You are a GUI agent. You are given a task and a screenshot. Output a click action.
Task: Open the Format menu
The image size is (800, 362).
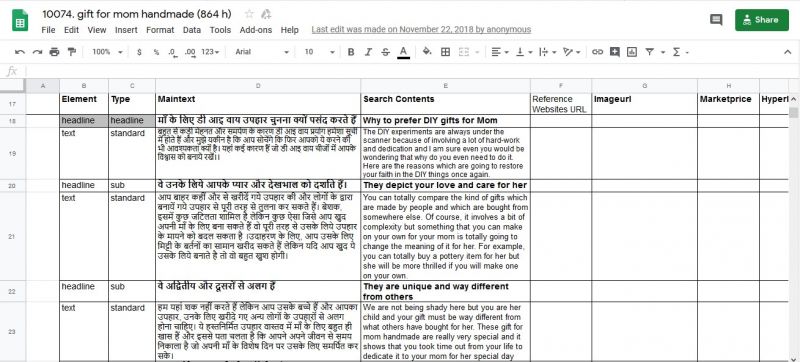click(x=160, y=30)
